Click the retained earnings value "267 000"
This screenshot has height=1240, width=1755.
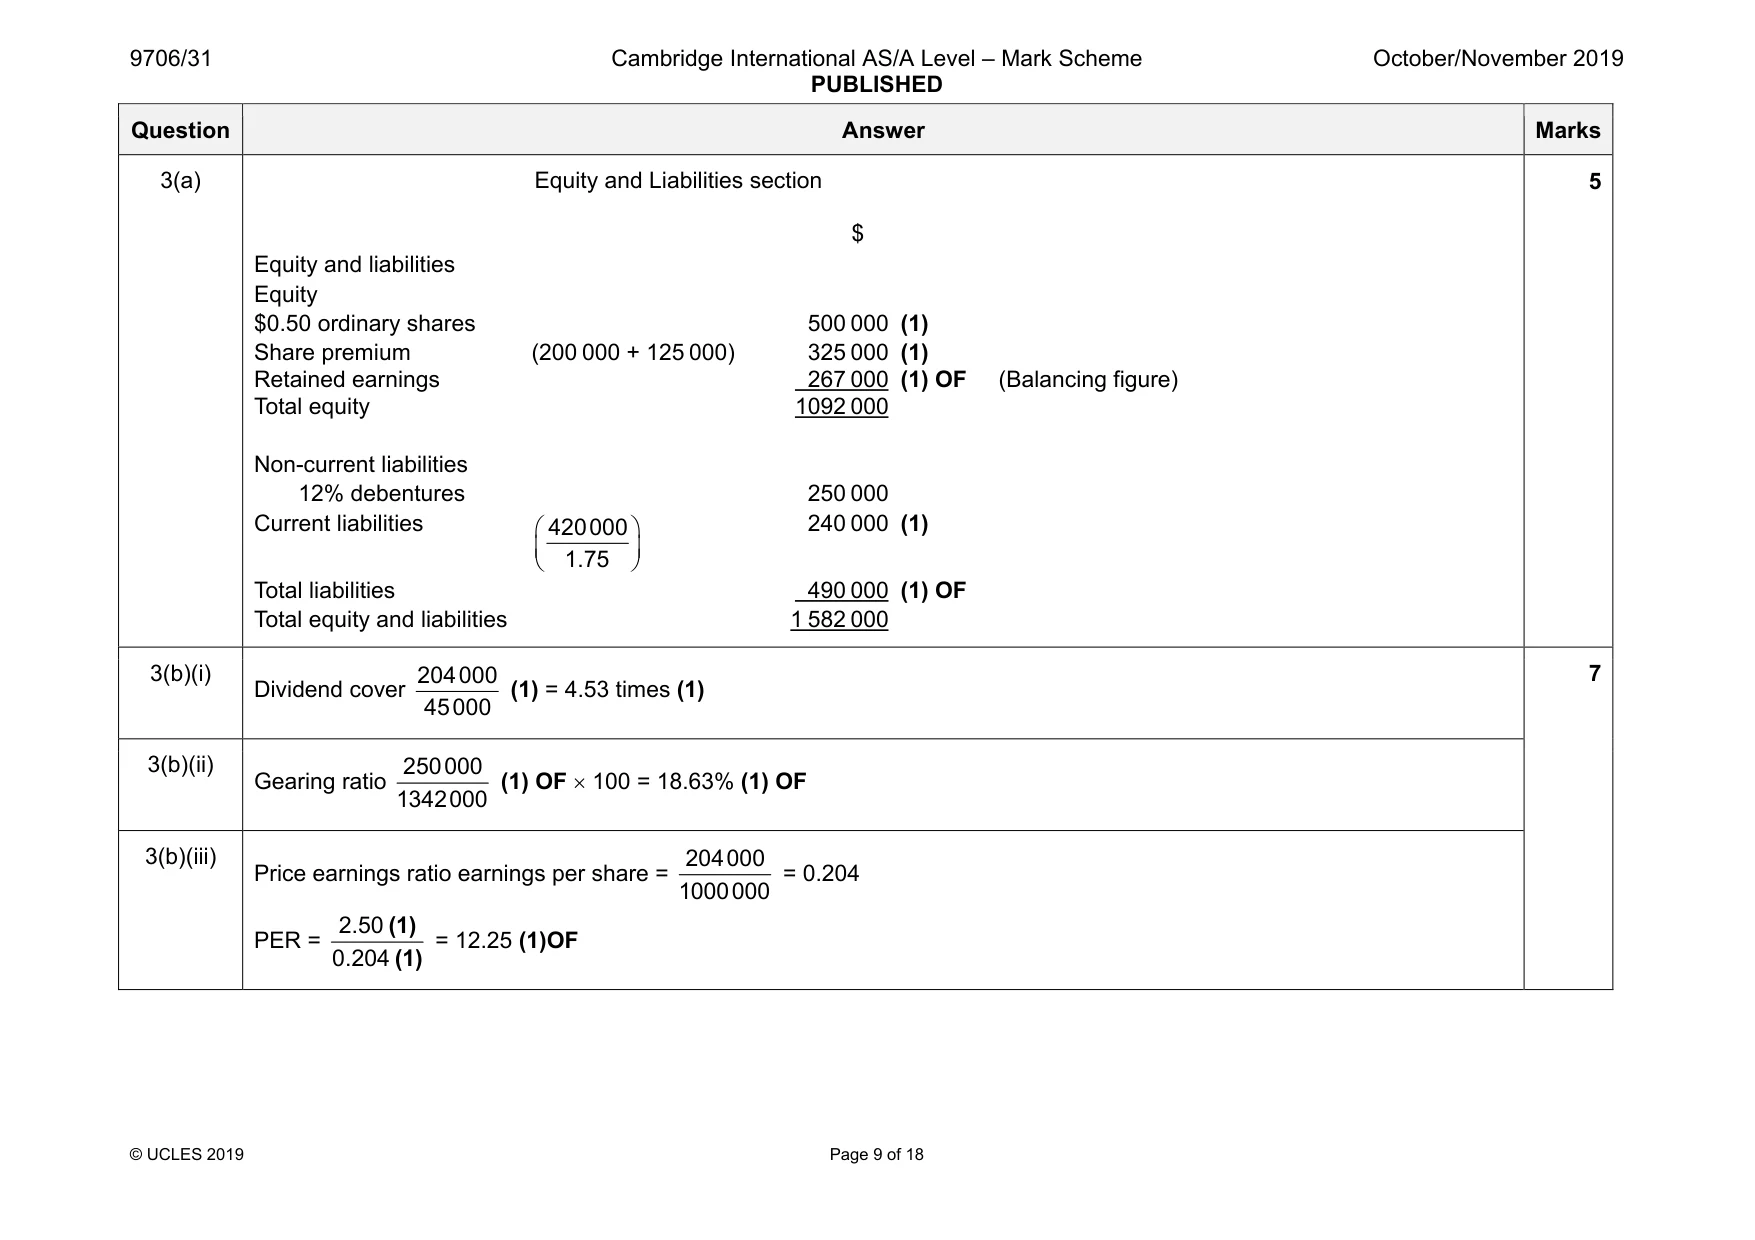click(x=848, y=380)
